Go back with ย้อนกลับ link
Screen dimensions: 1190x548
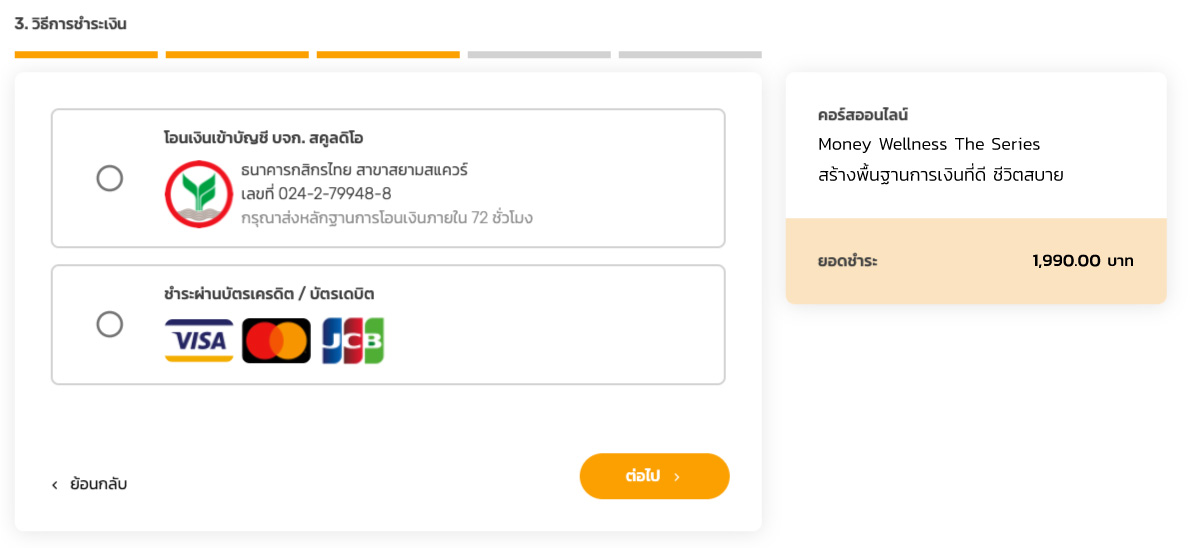pyautogui.click(x=98, y=484)
